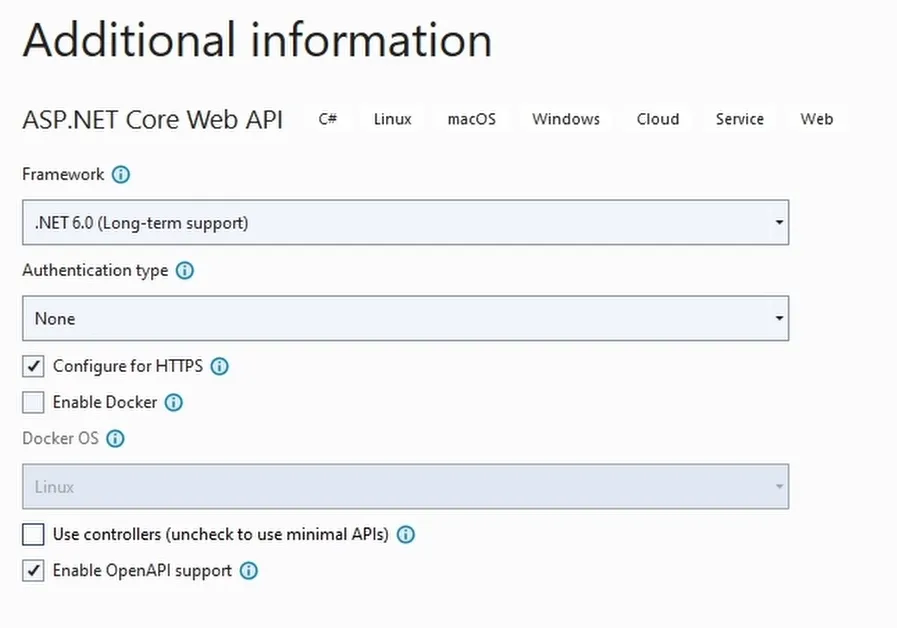The height and width of the screenshot is (628, 897).
Task: Uncheck Enable OpenAPI support checkbox
Action: click(x=33, y=571)
